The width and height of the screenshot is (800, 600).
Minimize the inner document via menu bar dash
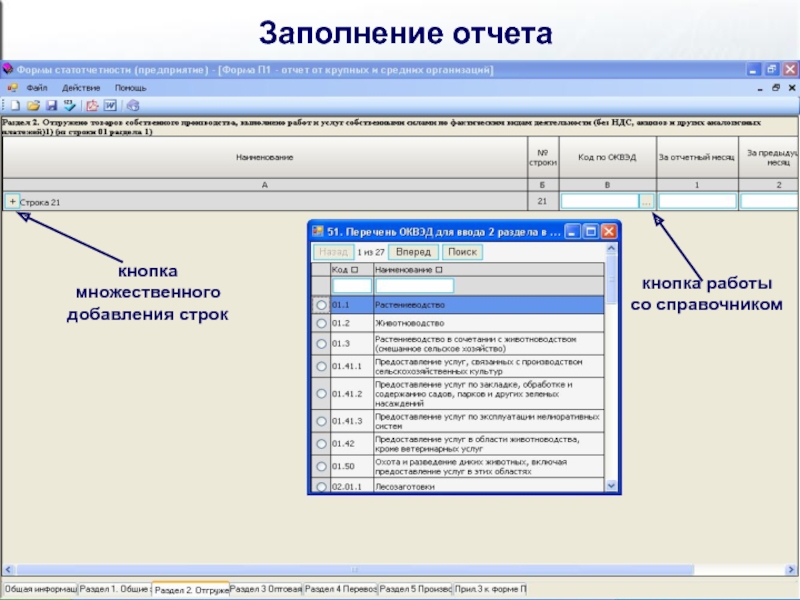(x=760, y=88)
